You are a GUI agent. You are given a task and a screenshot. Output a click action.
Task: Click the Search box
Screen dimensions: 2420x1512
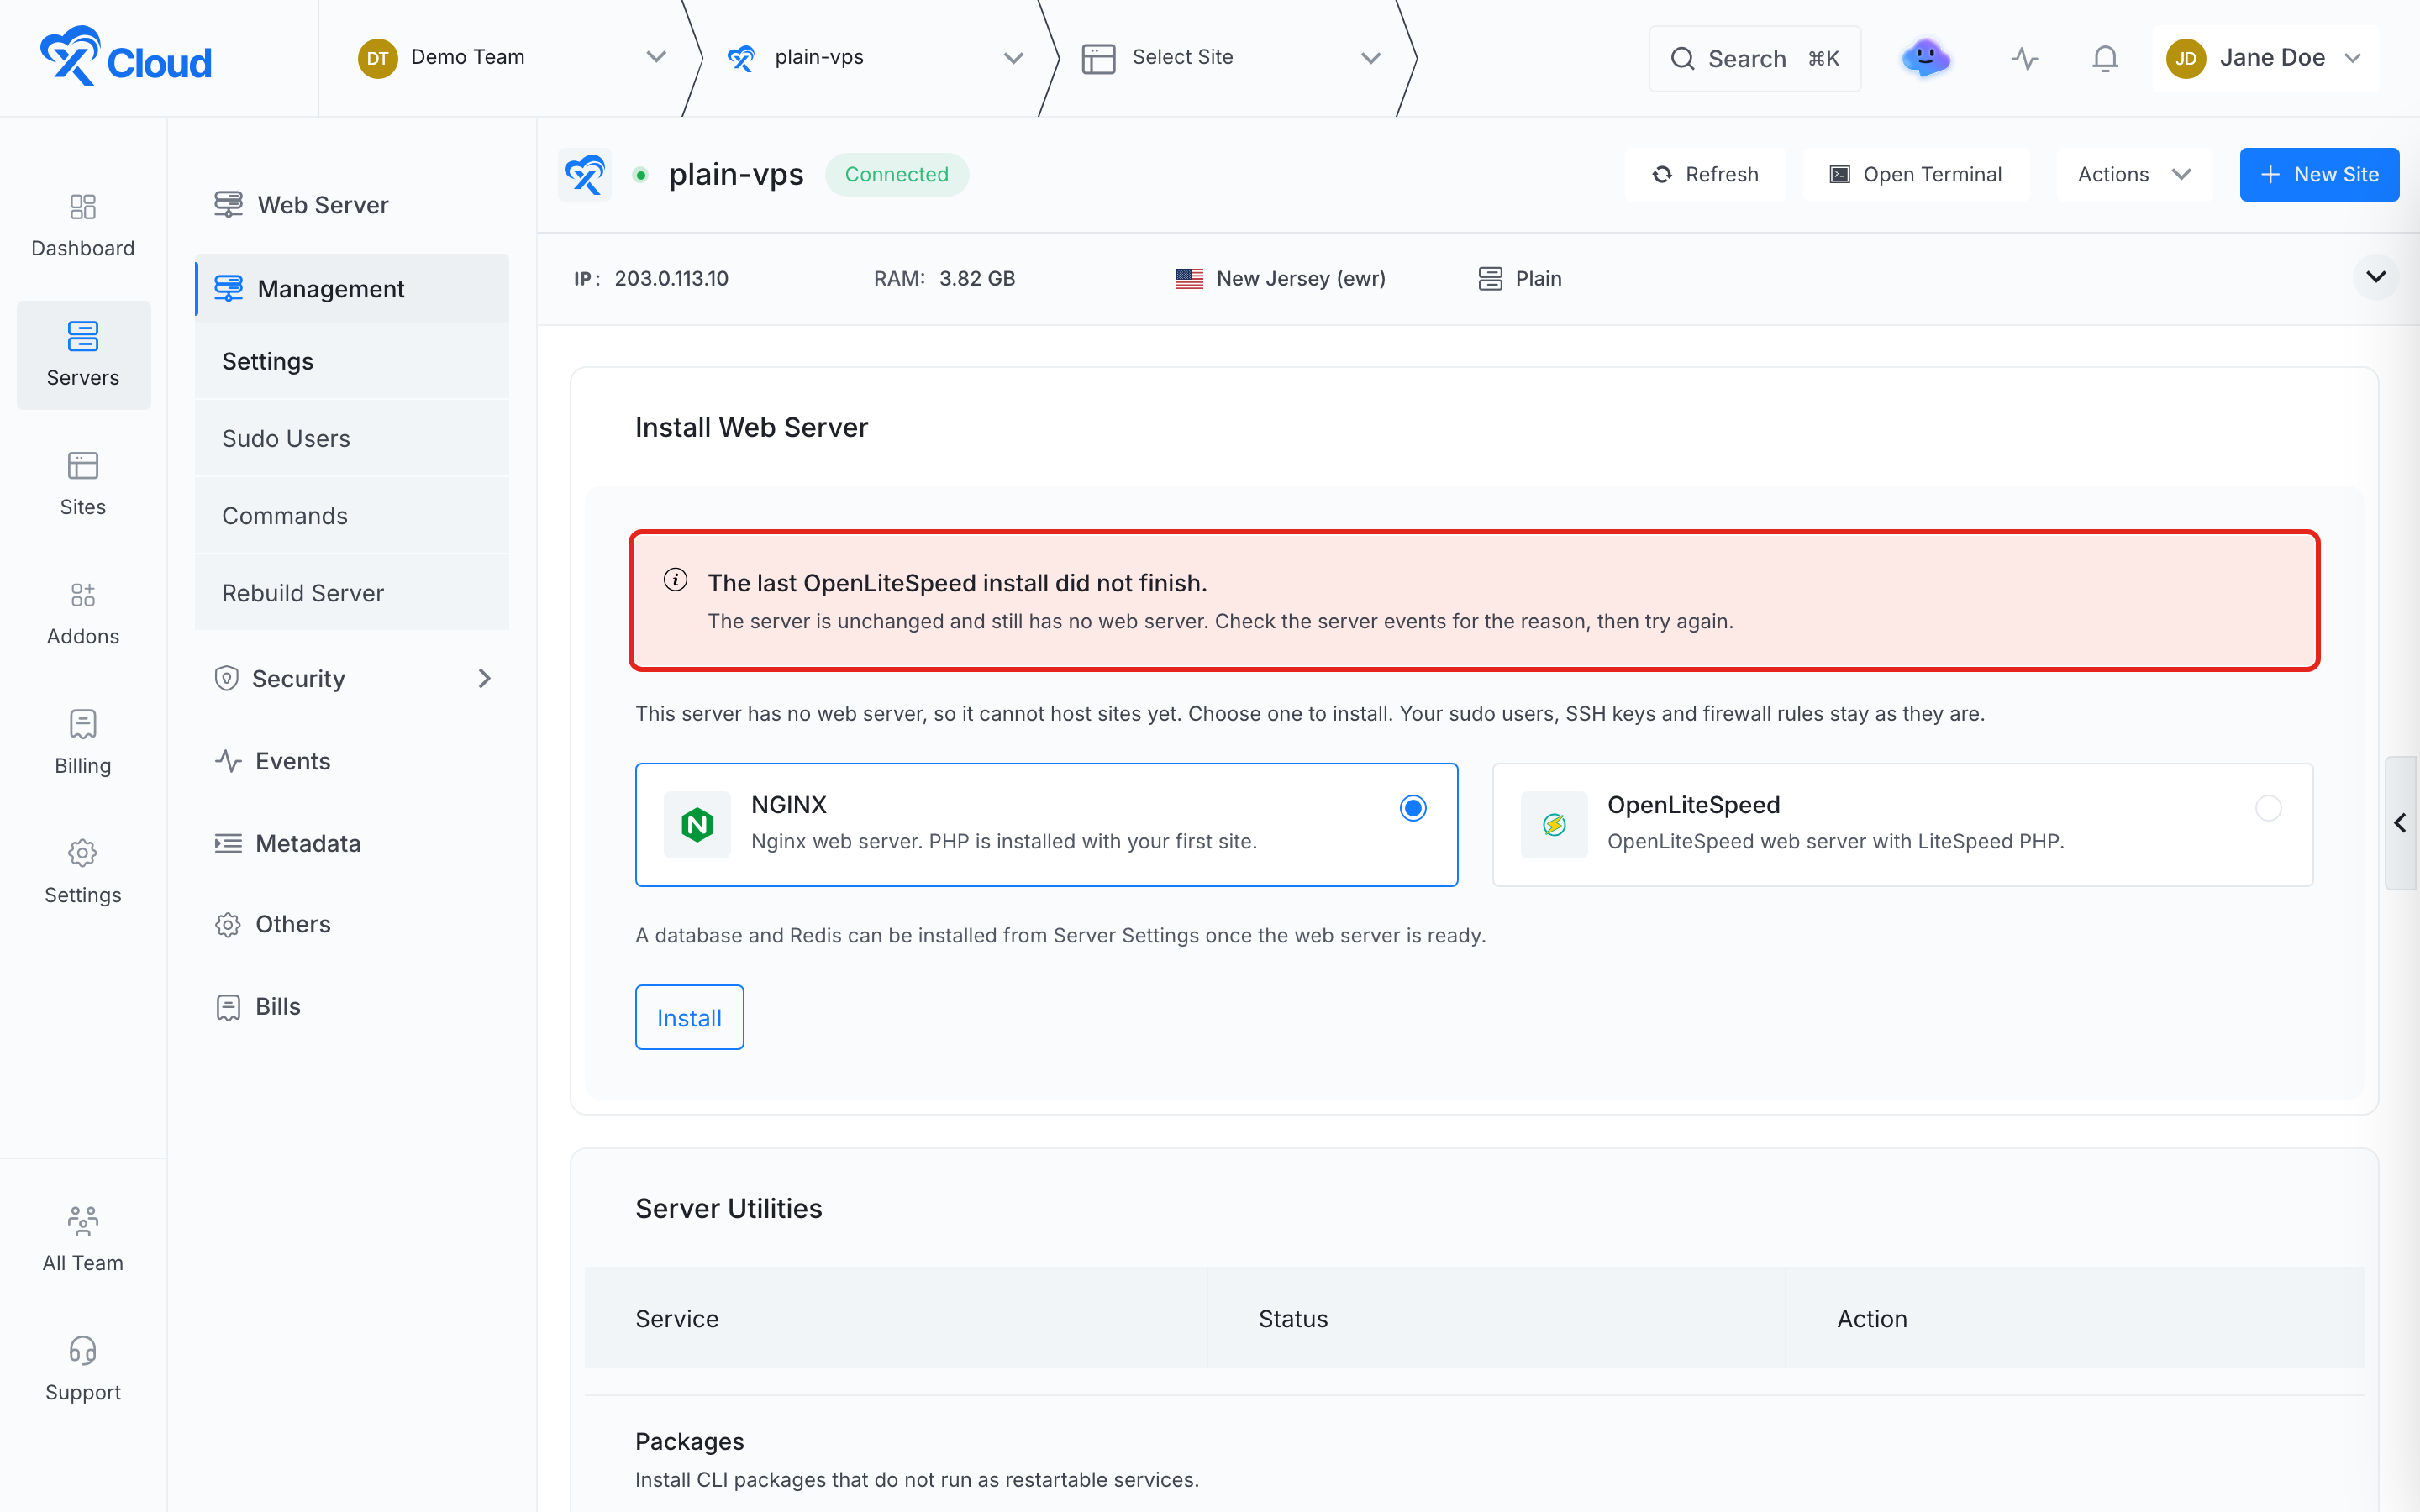[x=1755, y=58]
